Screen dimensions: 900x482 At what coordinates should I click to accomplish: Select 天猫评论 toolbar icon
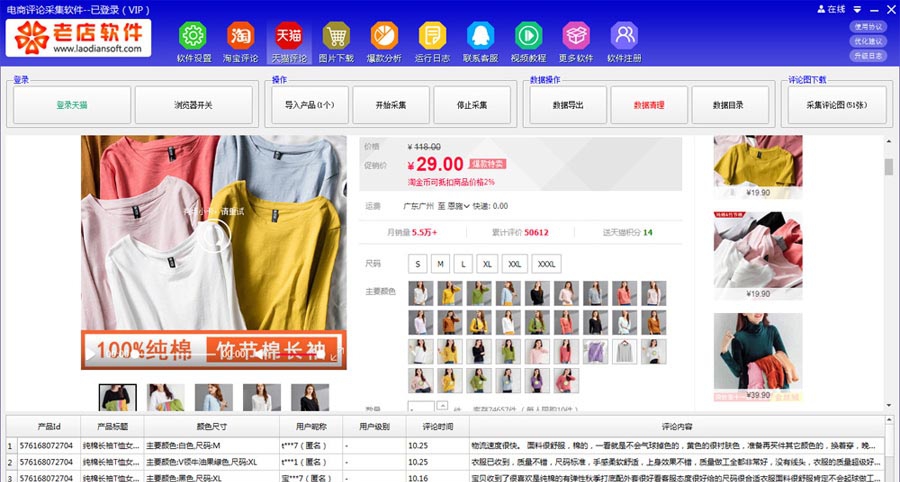pos(289,36)
